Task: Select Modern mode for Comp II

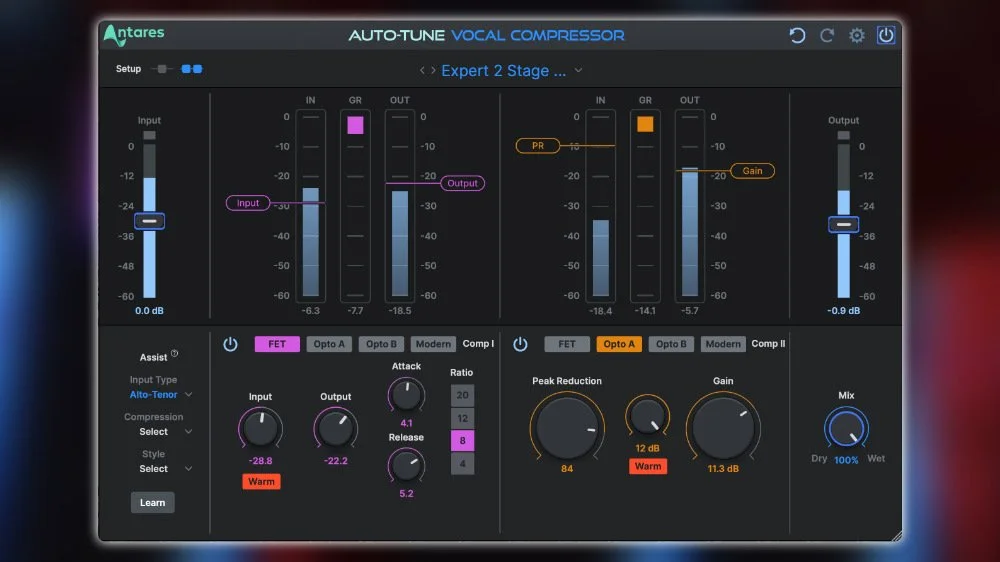Action: [723, 344]
